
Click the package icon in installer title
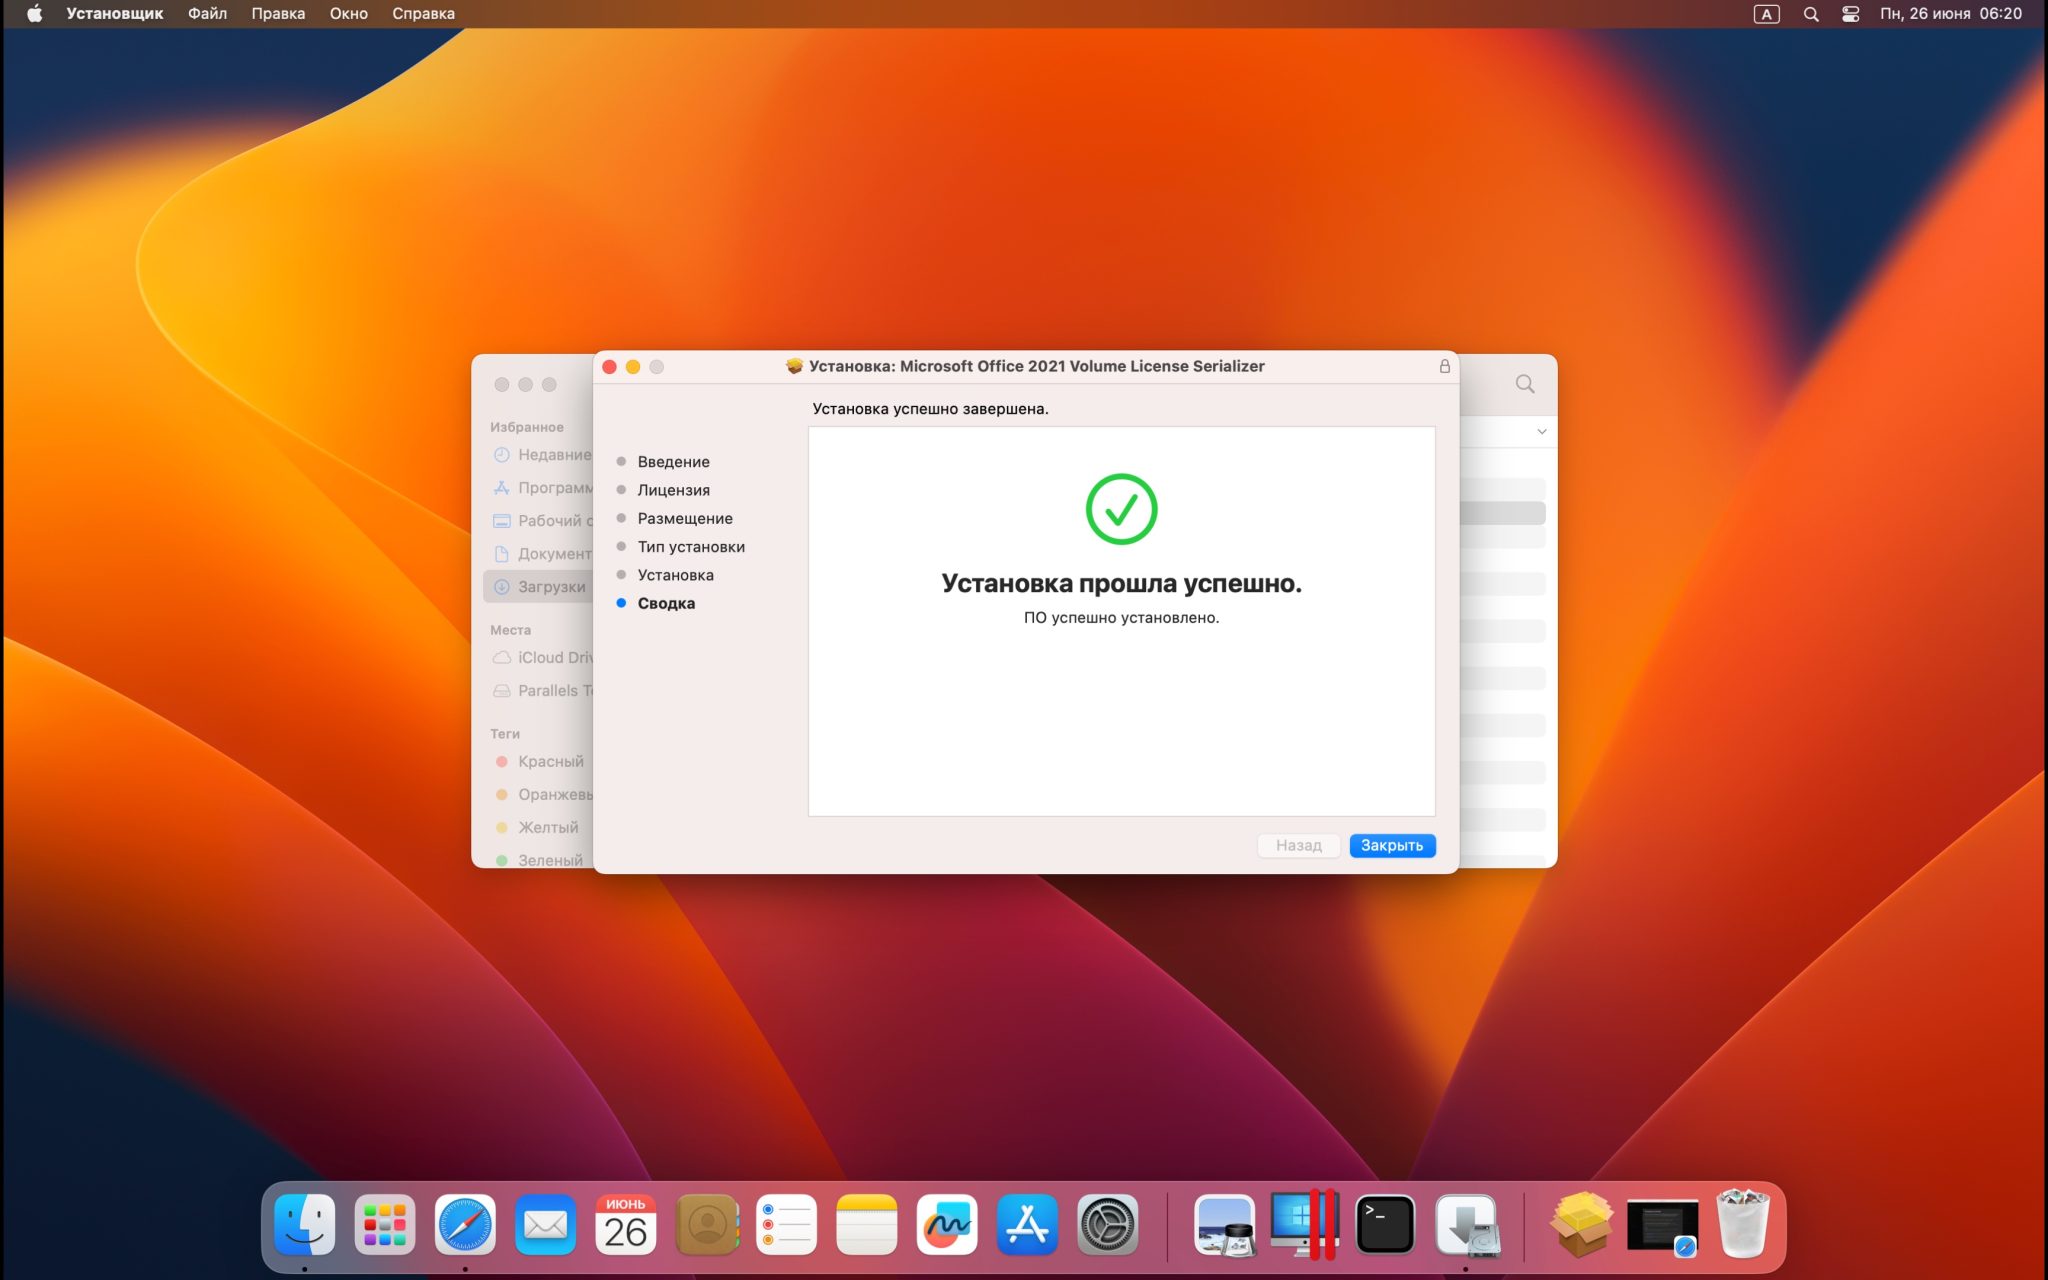click(794, 366)
